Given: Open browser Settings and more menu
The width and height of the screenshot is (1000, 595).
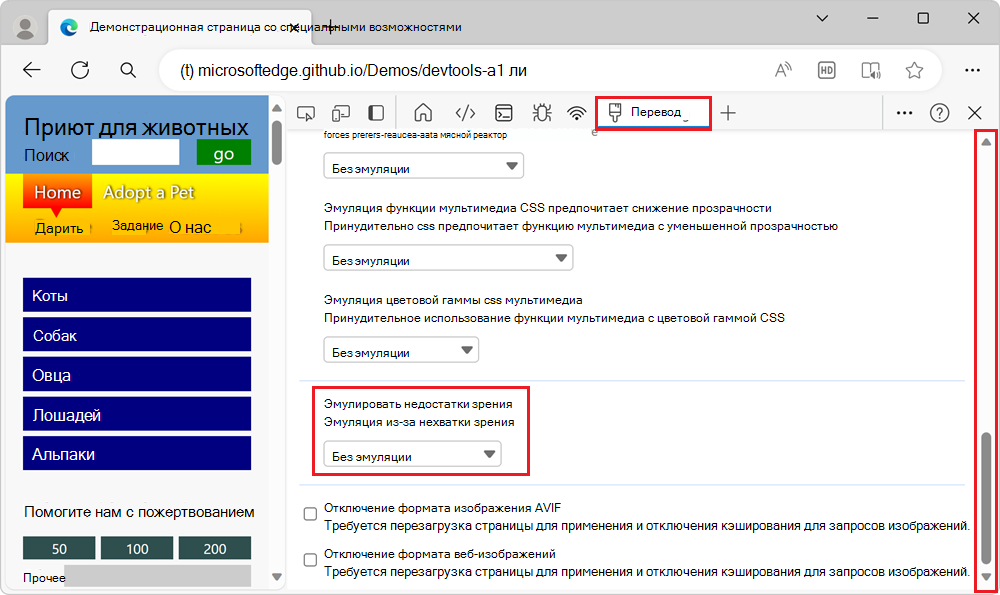Looking at the screenshot, I should pyautogui.click(x=972, y=70).
